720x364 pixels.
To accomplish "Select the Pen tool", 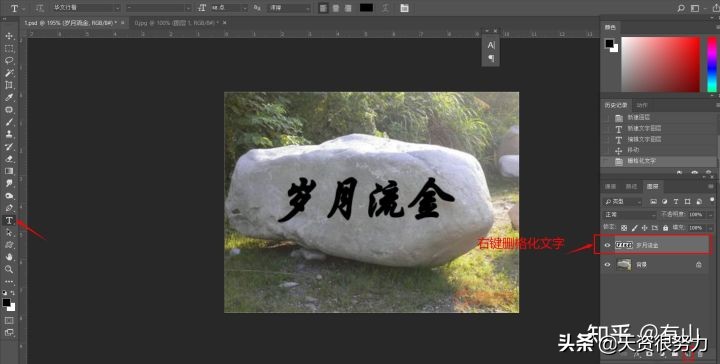I will (9, 208).
